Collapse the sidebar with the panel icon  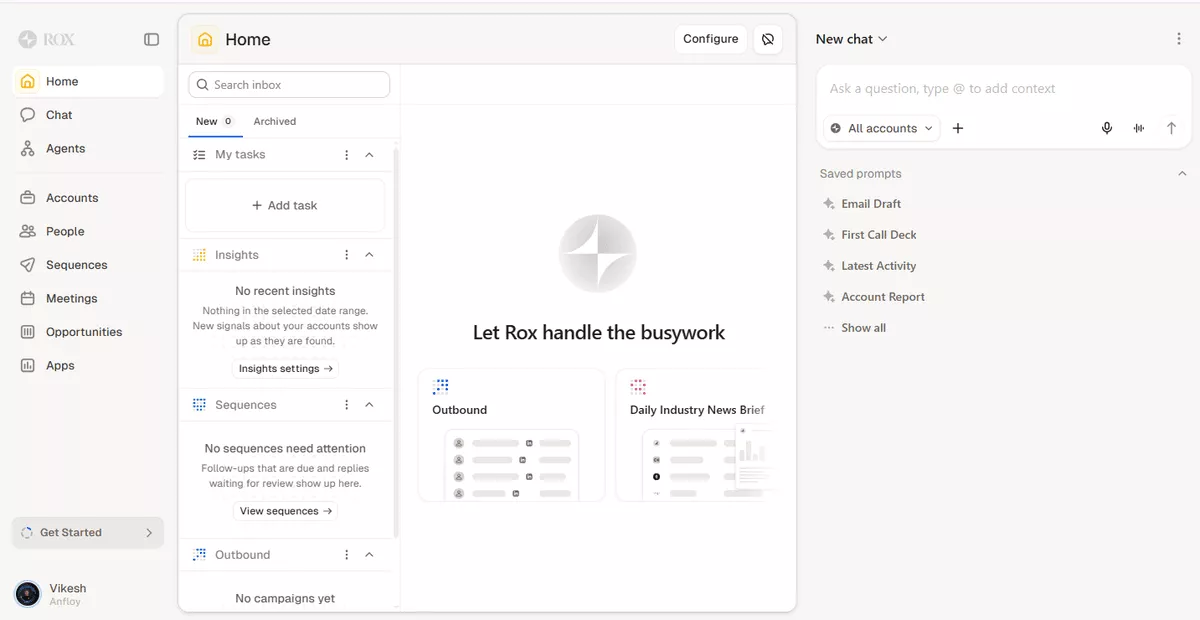coord(151,39)
